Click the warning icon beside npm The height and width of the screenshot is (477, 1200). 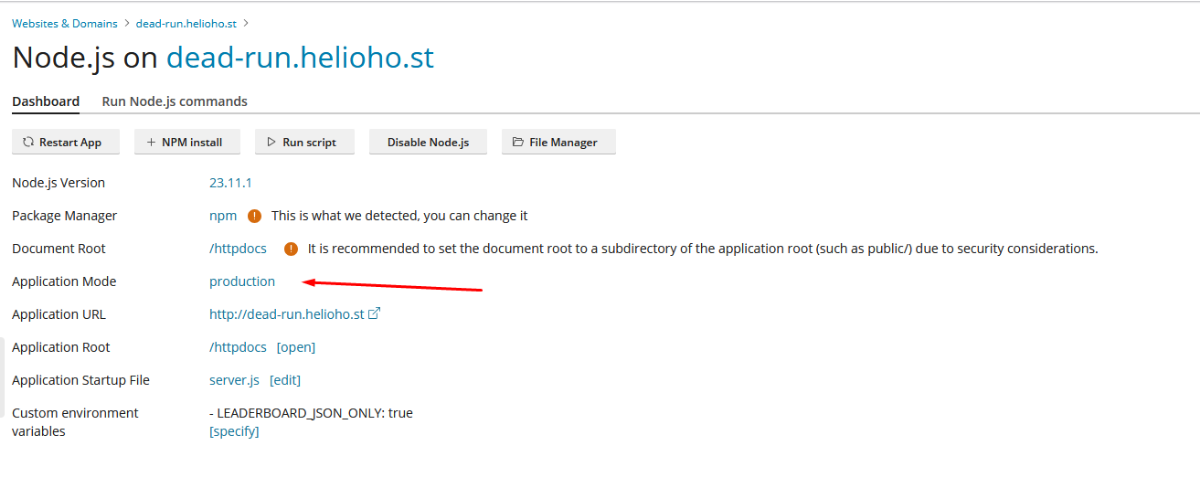pyautogui.click(x=254, y=216)
